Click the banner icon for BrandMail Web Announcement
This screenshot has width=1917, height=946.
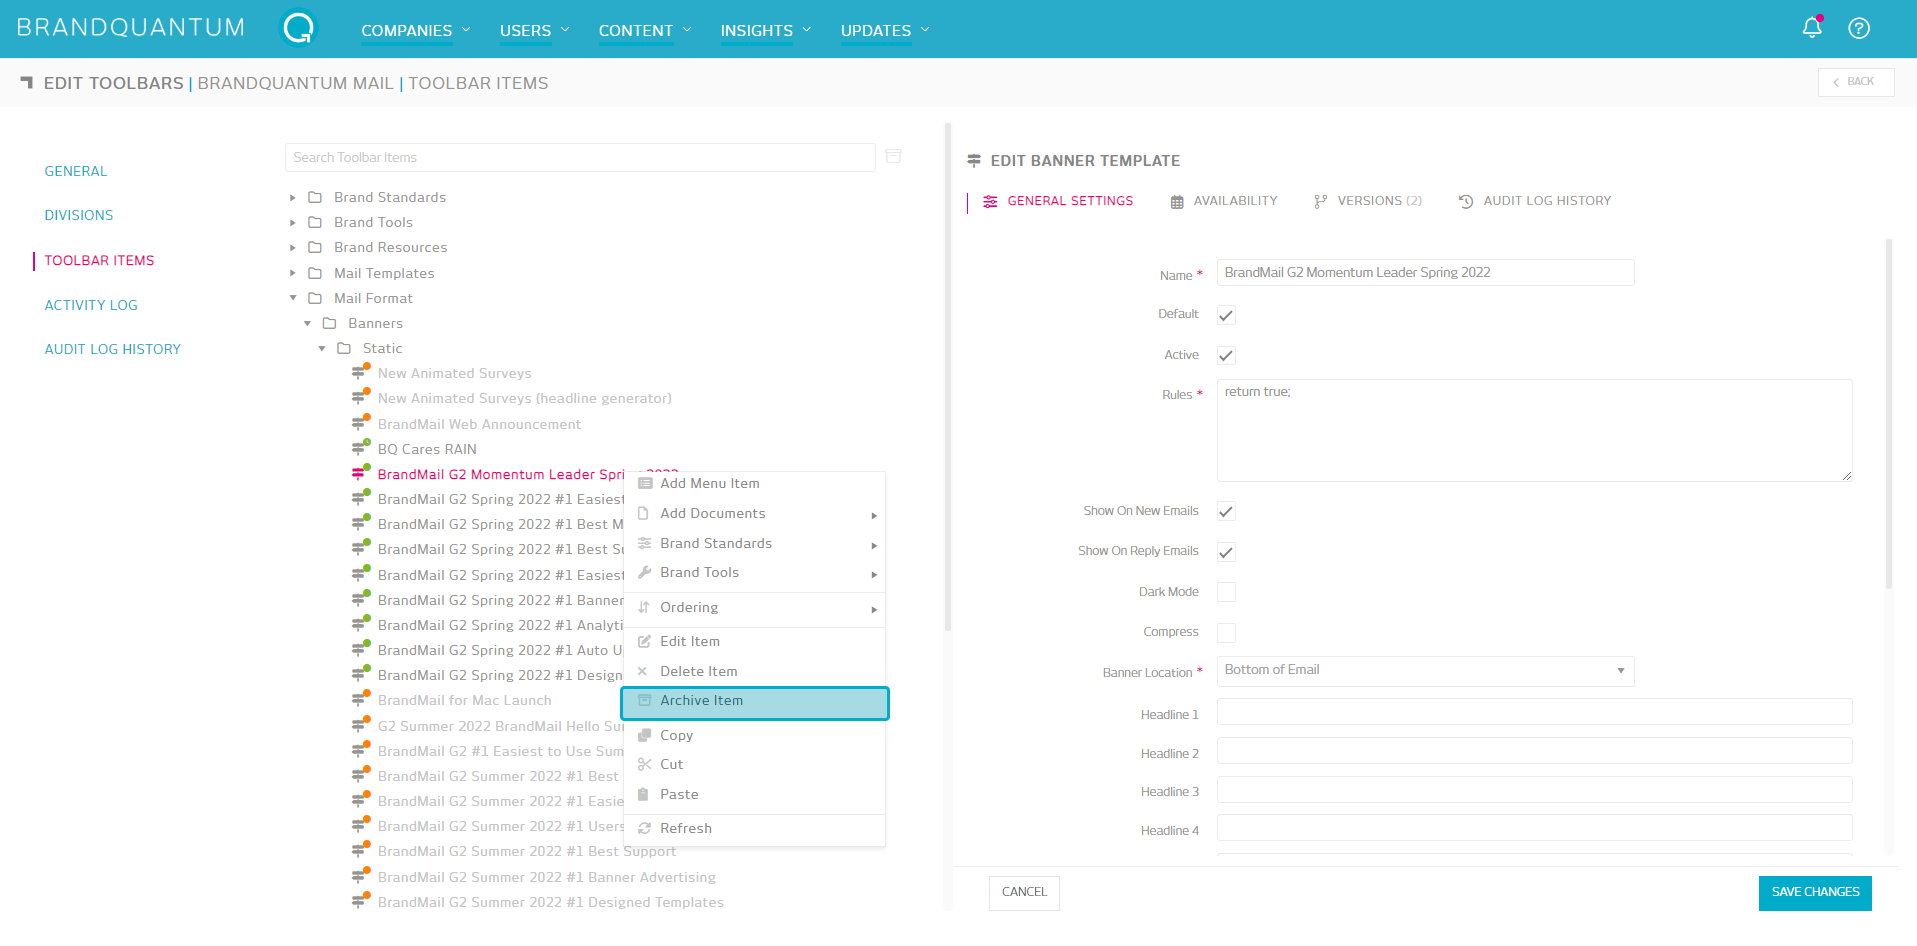pos(359,423)
